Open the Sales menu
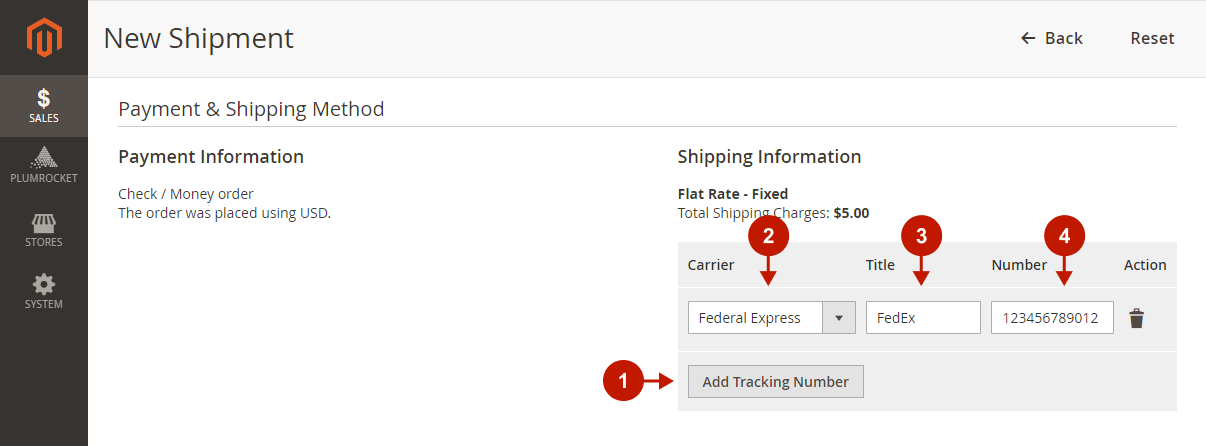This screenshot has height=446, width=1206. click(x=44, y=107)
